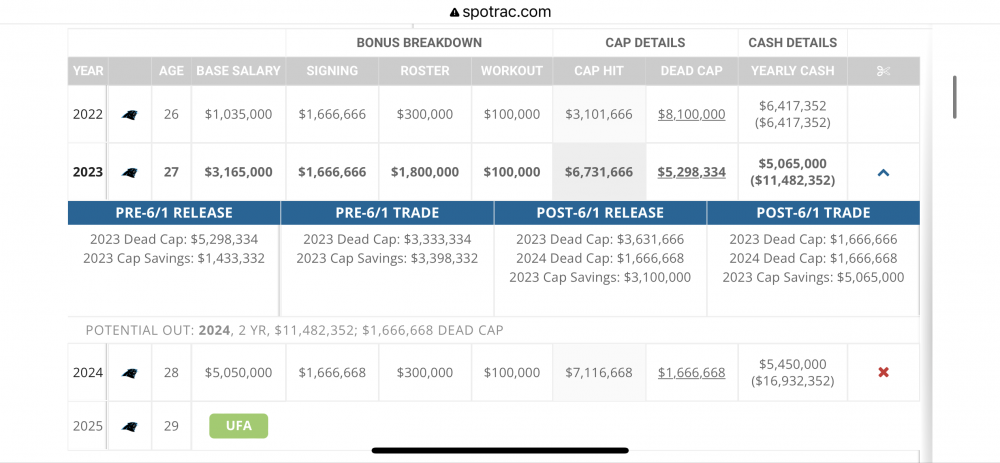Tap the lock icon beside spotrac.com
This screenshot has width=1000, height=463.
pos(455,13)
